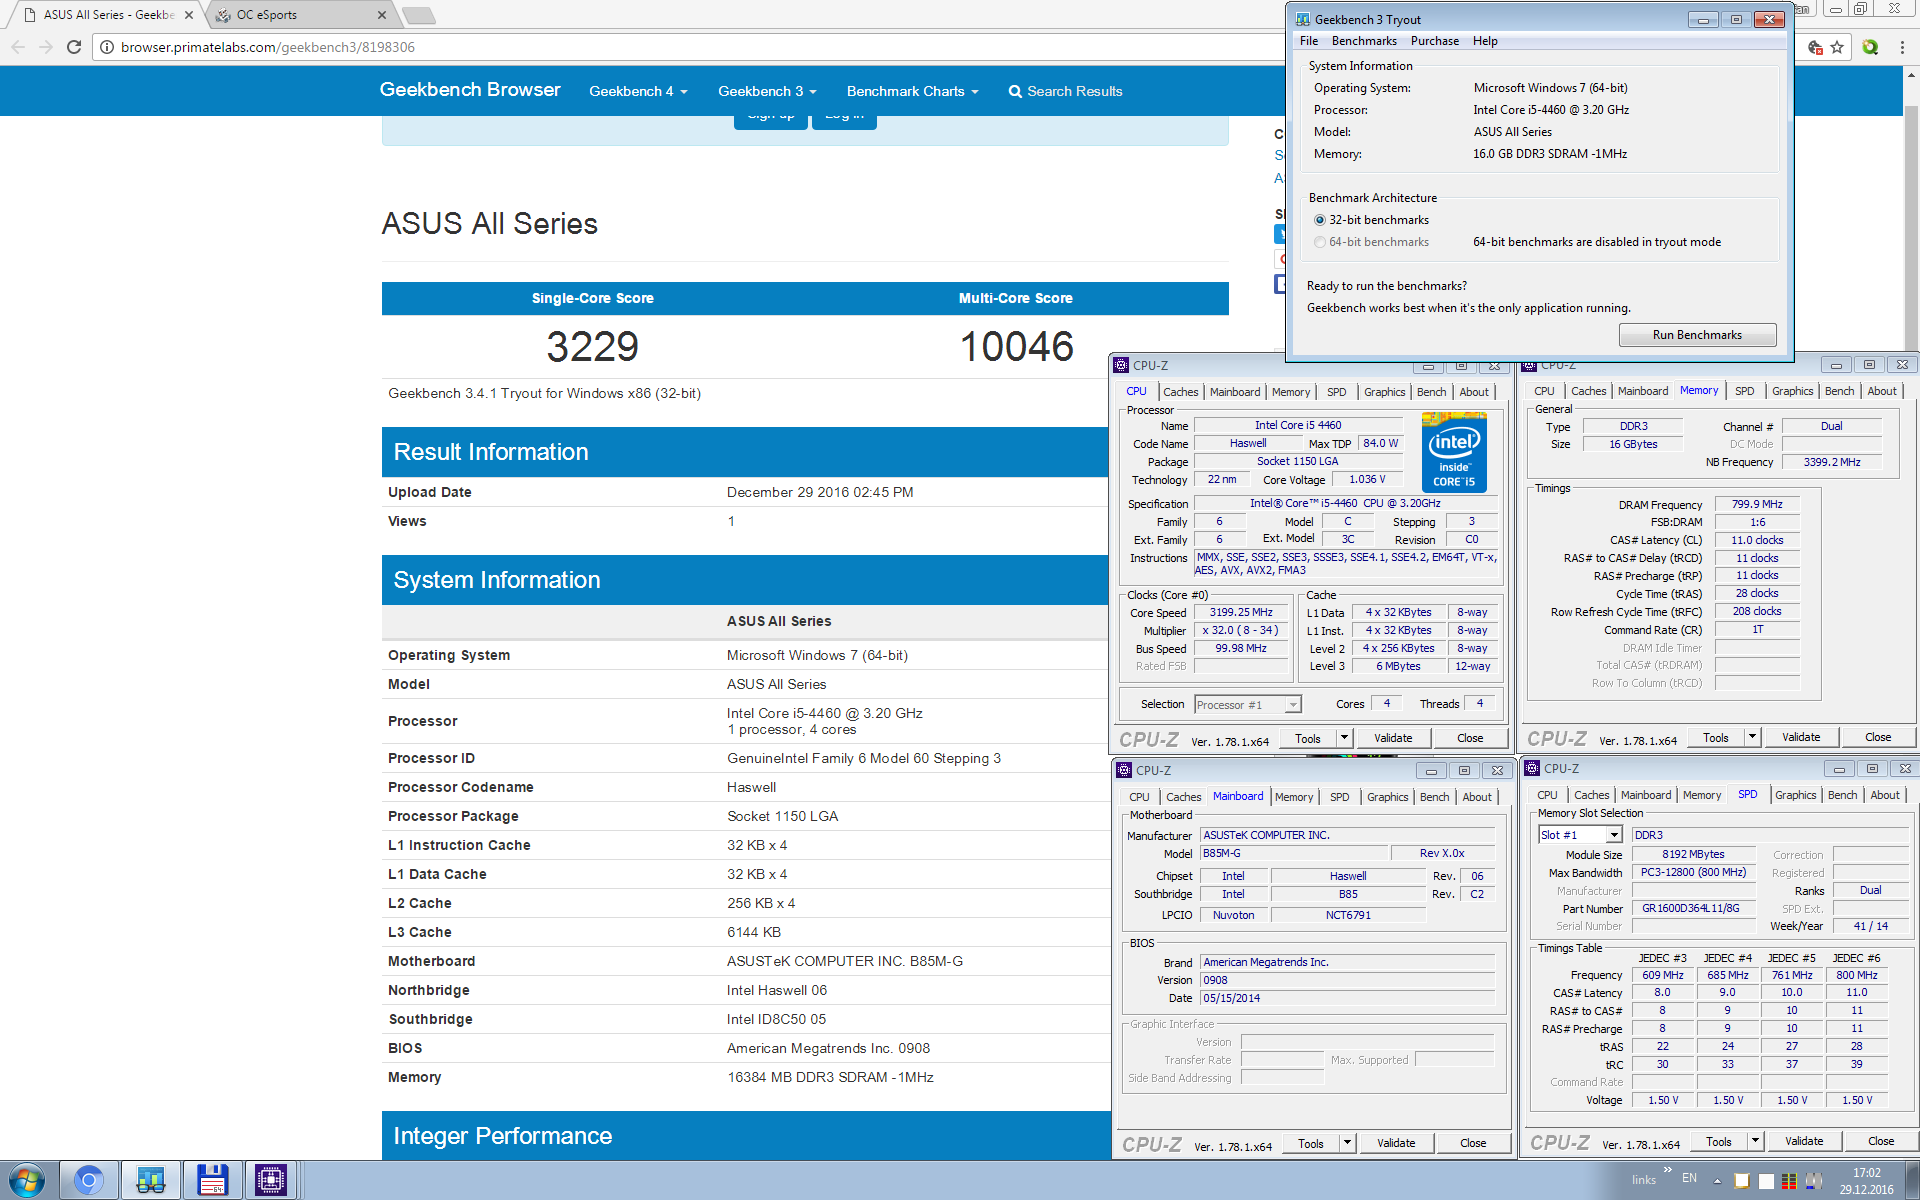This screenshot has width=1920, height=1200.
Task: Click the browser forward arrow
Action: click(46, 47)
